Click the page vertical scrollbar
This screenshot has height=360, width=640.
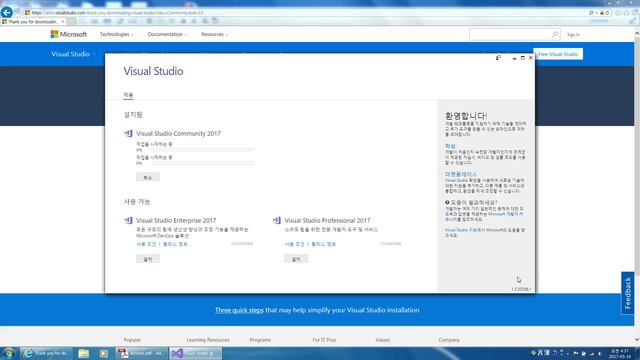point(637,188)
